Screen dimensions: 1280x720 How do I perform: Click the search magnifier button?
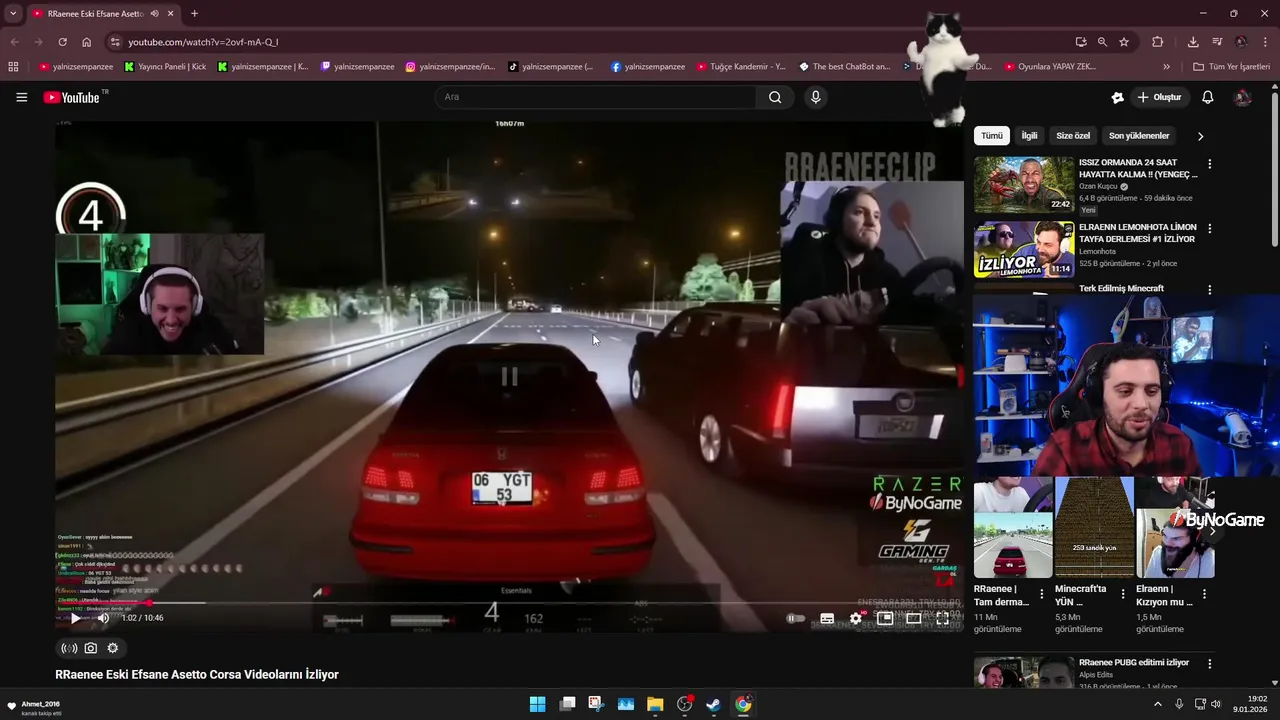point(775,97)
